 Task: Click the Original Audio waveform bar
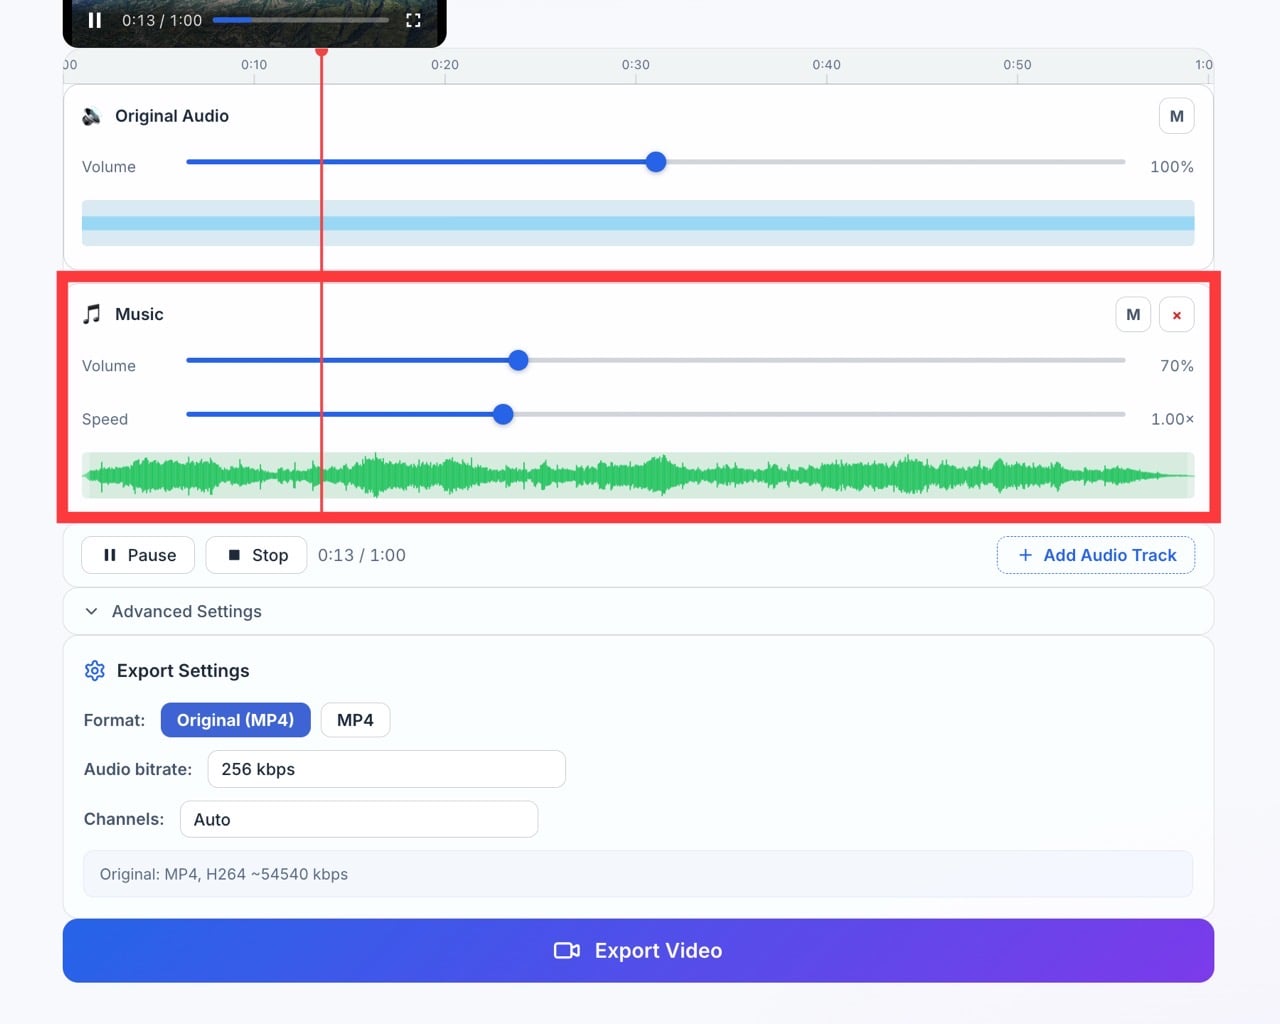(638, 223)
